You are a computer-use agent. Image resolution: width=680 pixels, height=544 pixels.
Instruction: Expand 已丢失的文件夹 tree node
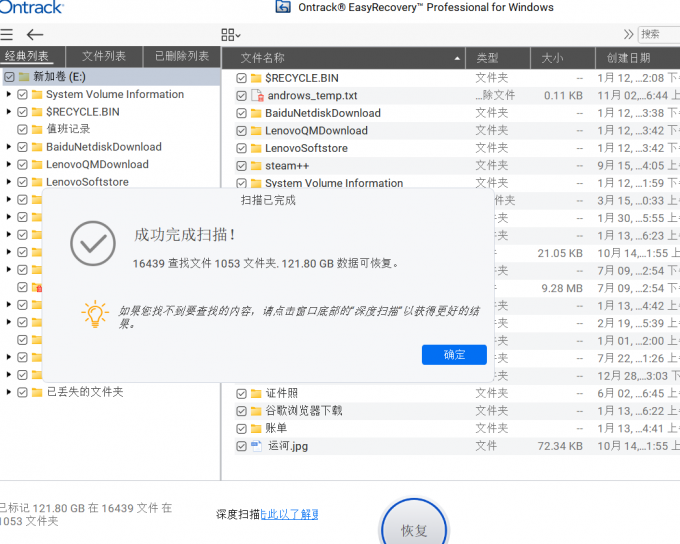point(8,392)
